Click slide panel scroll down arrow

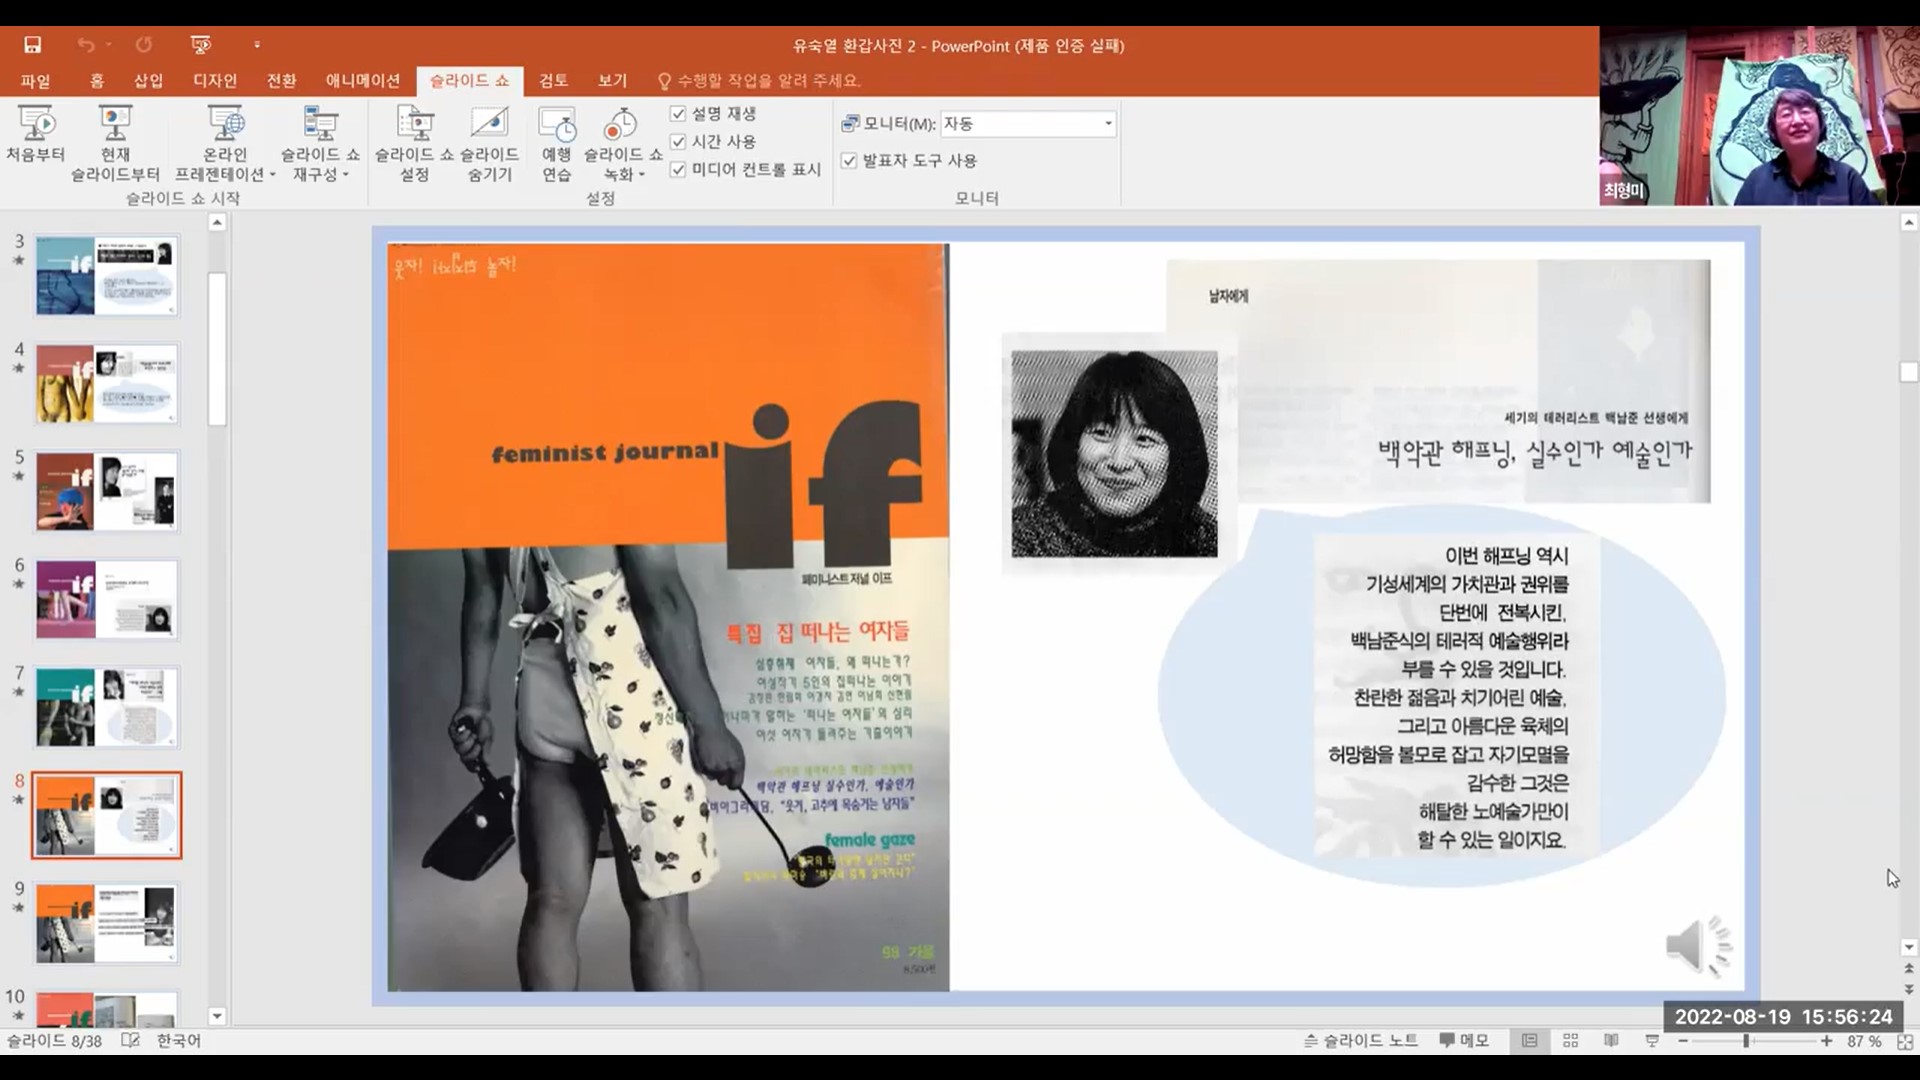click(217, 1016)
